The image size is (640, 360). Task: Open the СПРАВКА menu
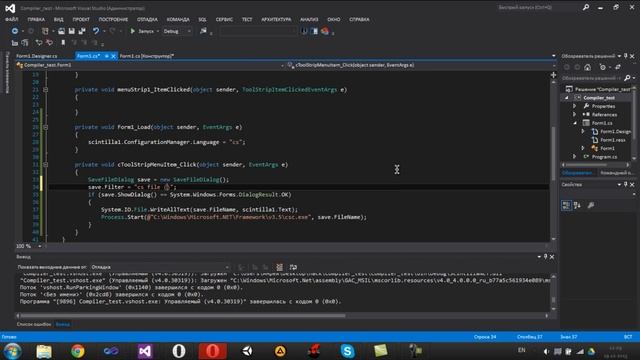359,19
